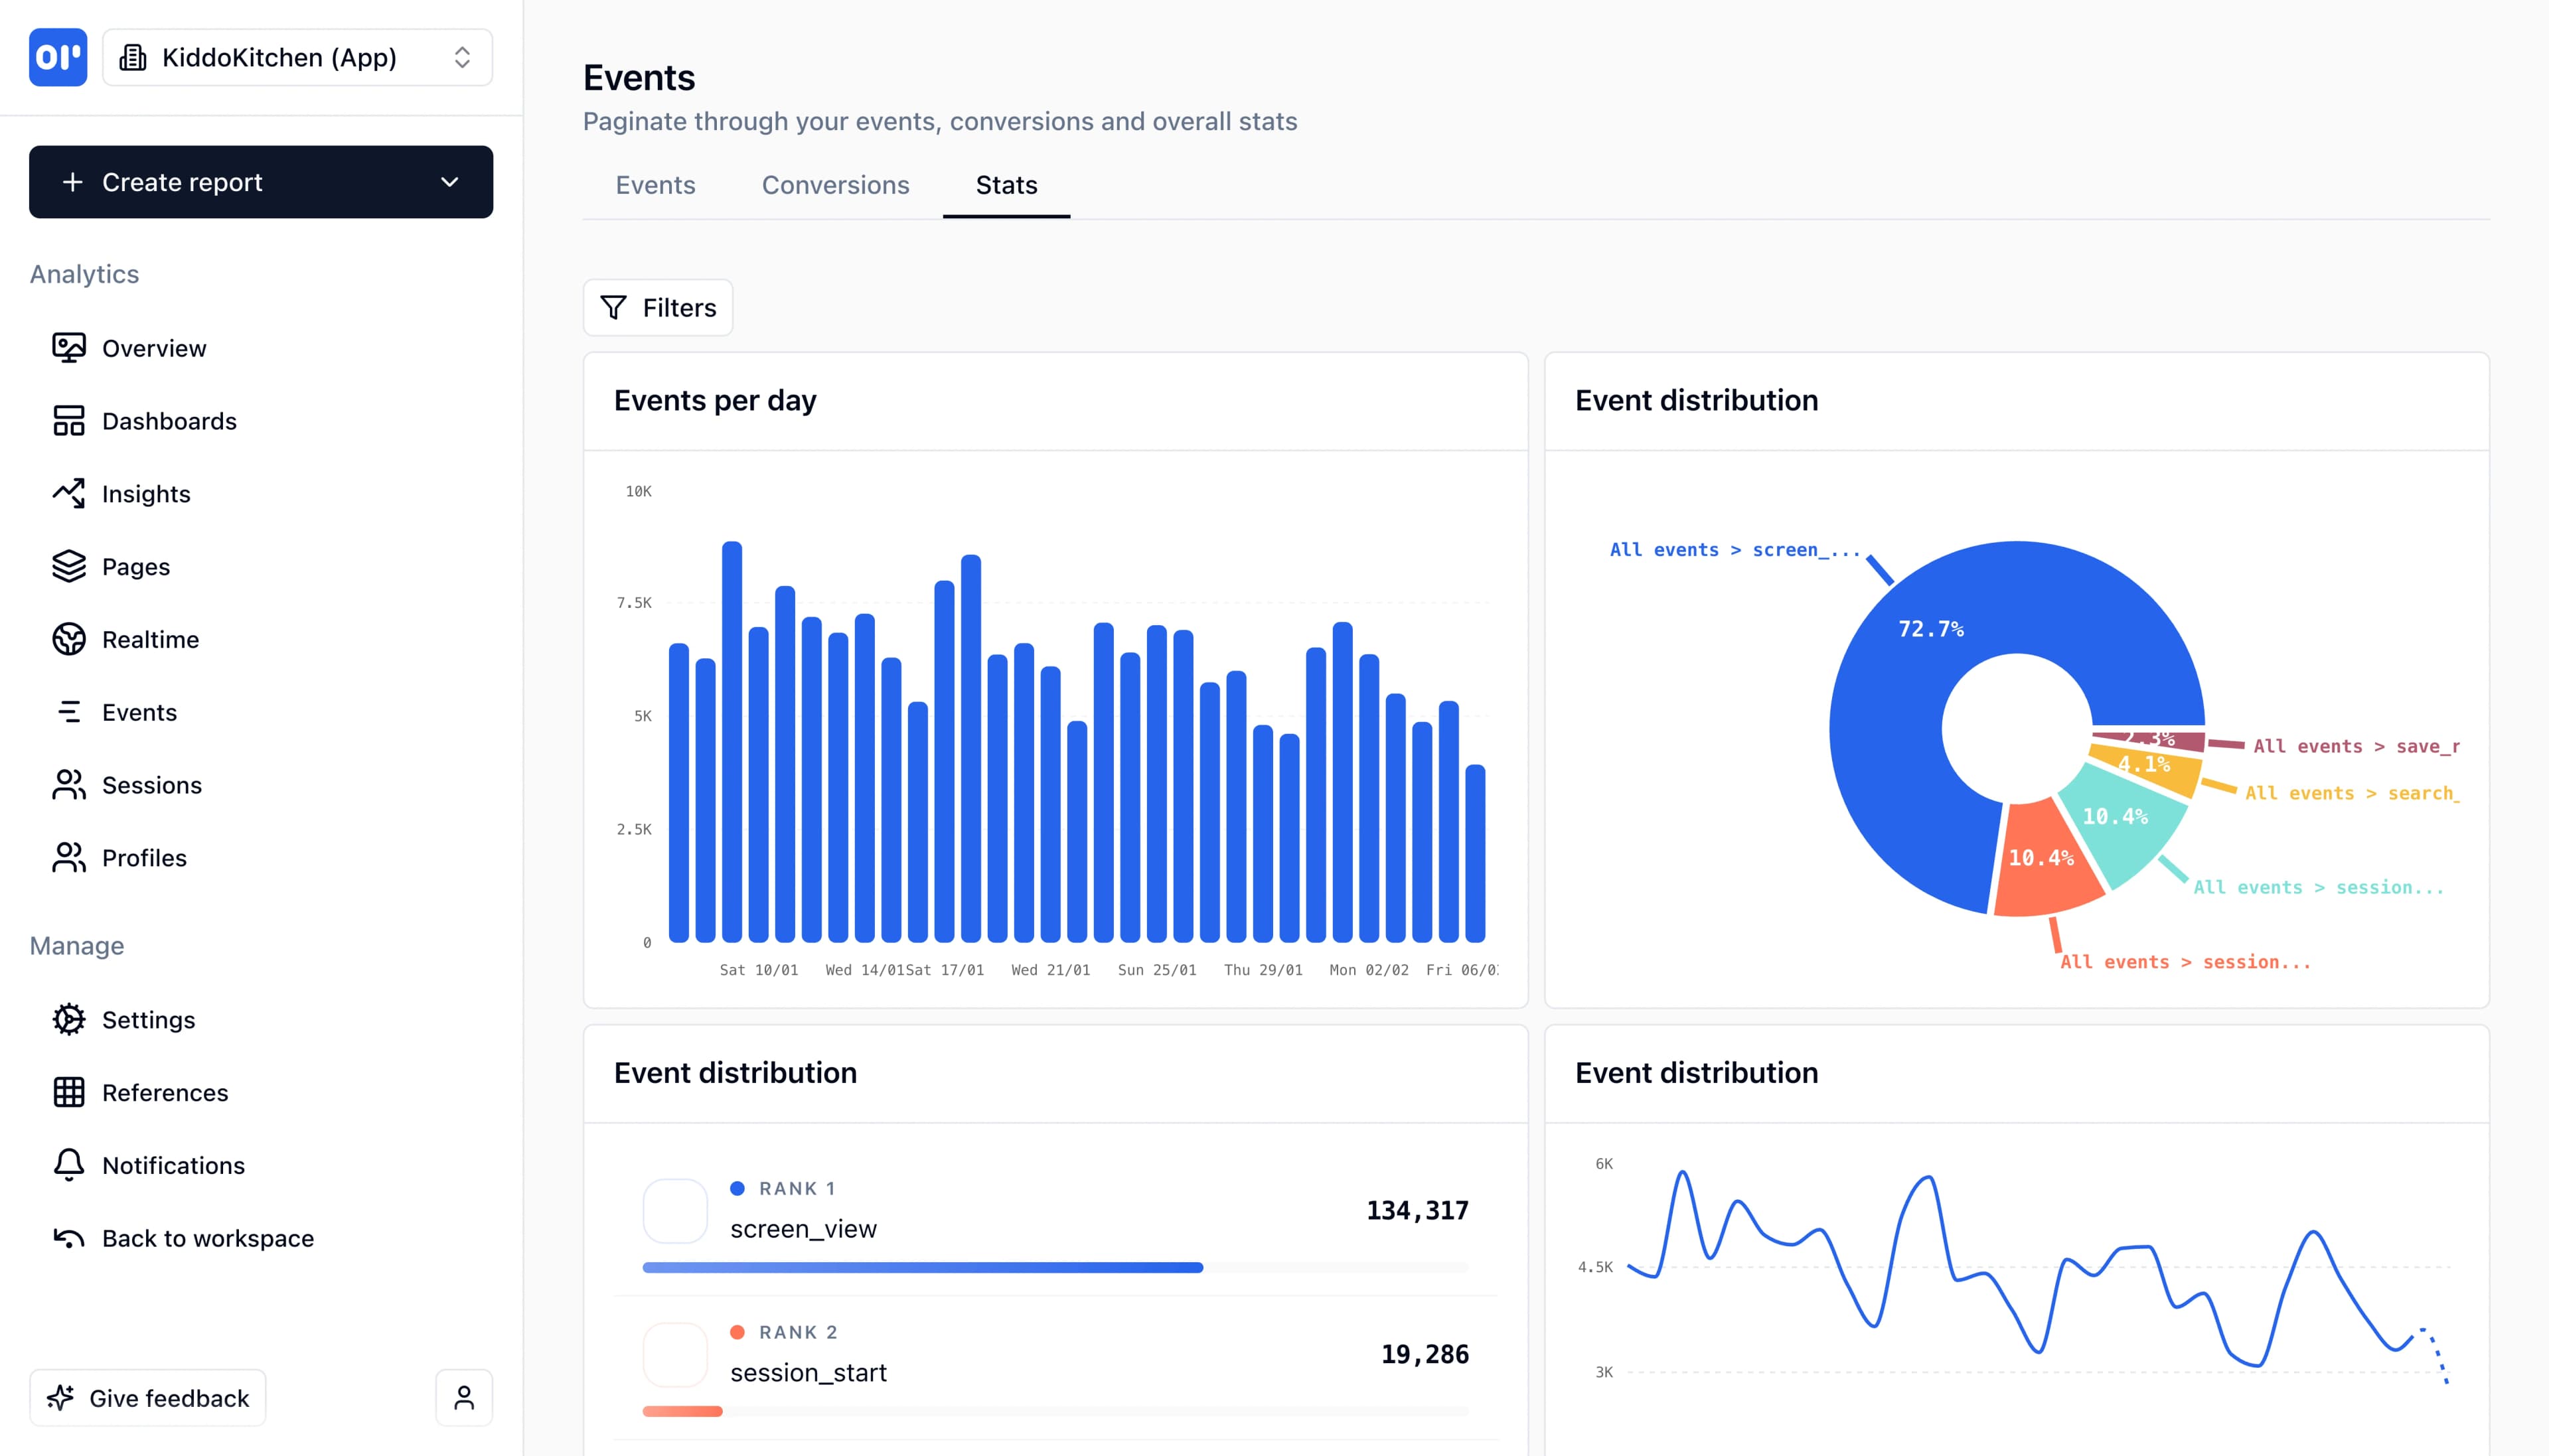2549x1456 pixels.
Task: Click the user account icon near Give feedback
Action: pyautogui.click(x=463, y=1397)
